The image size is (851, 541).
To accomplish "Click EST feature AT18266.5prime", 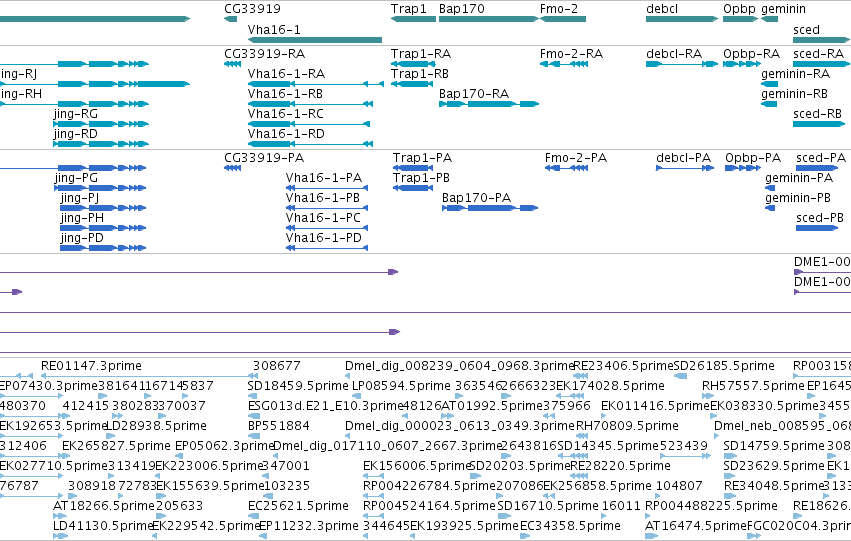I will pos(104,506).
